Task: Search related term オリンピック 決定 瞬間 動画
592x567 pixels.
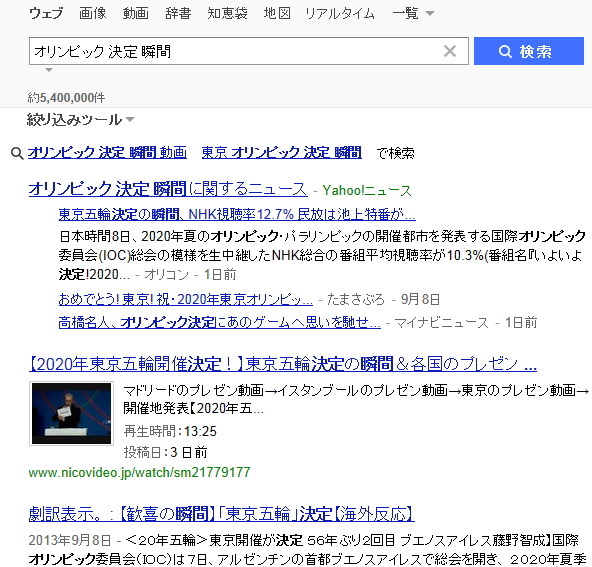Action: click(x=107, y=153)
